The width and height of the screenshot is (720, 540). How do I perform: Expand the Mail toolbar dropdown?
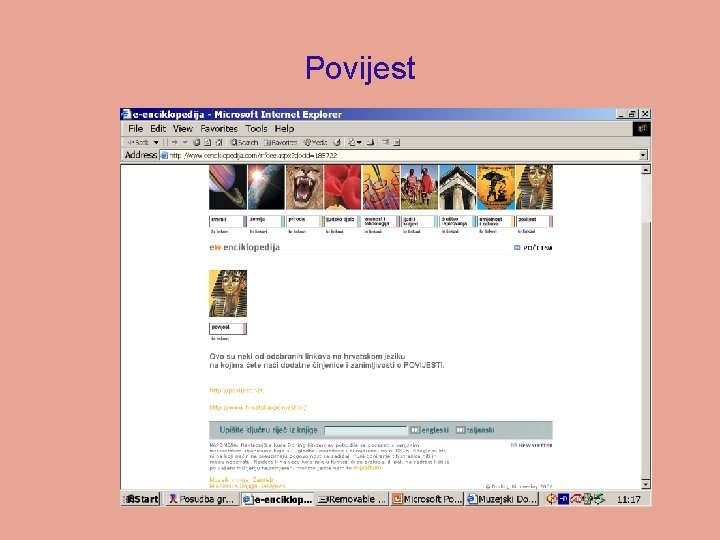[359, 142]
